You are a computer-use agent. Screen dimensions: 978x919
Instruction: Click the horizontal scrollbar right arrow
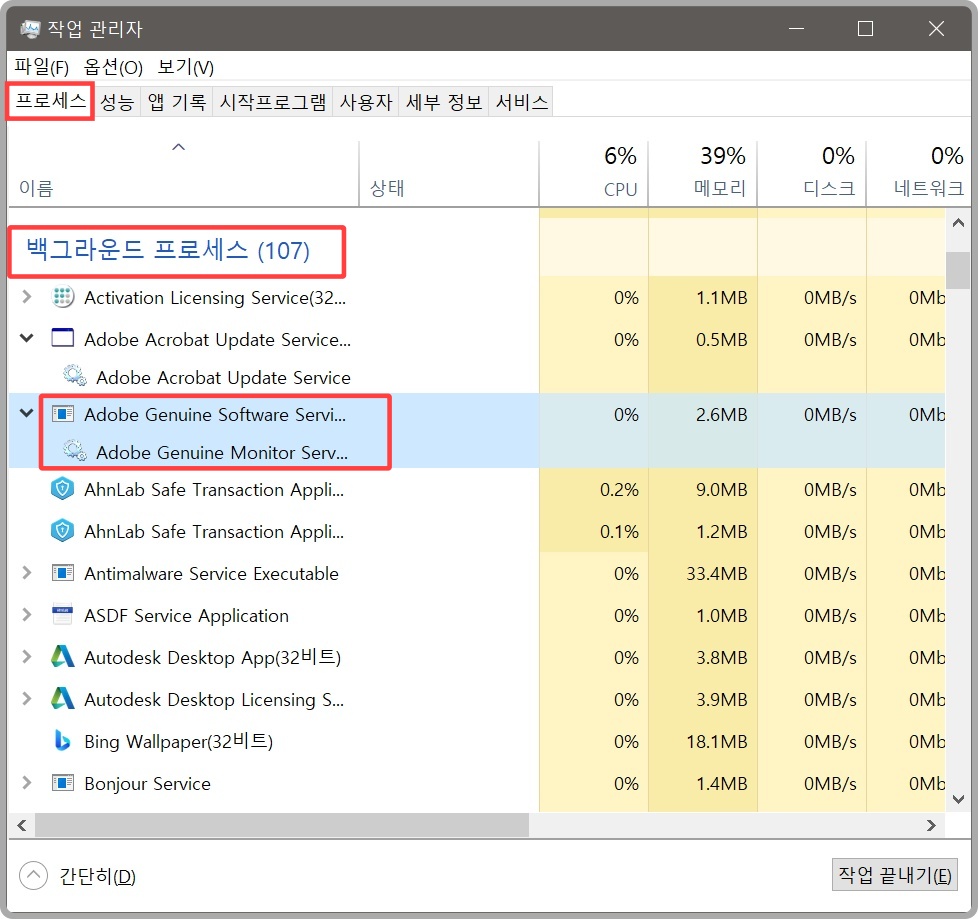pos(931,825)
